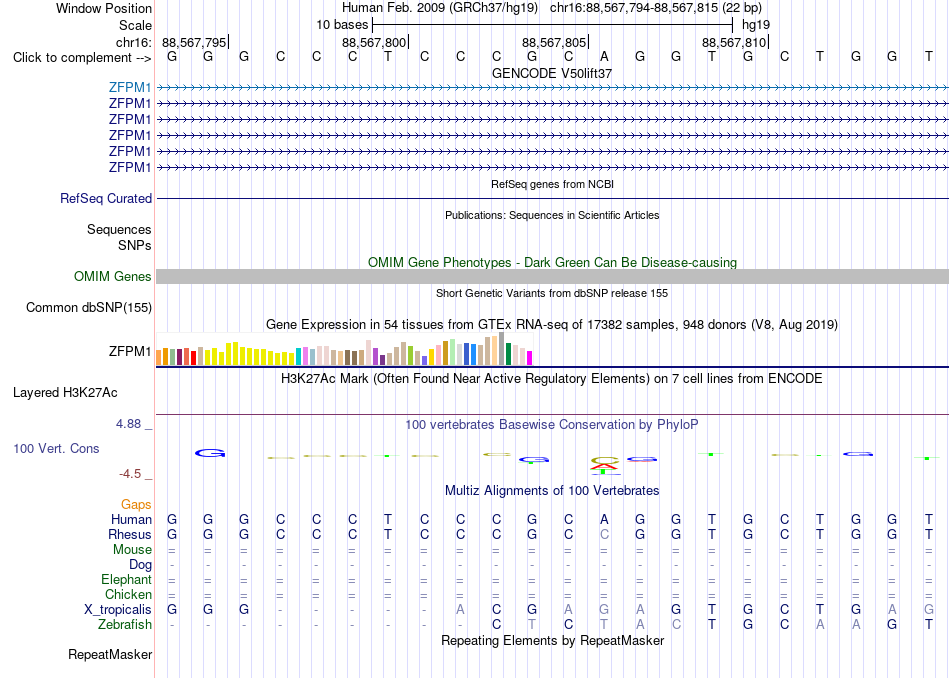The height and width of the screenshot is (678, 950).
Task: Click the GTEx Gene Expression title text
Action: coord(552,325)
